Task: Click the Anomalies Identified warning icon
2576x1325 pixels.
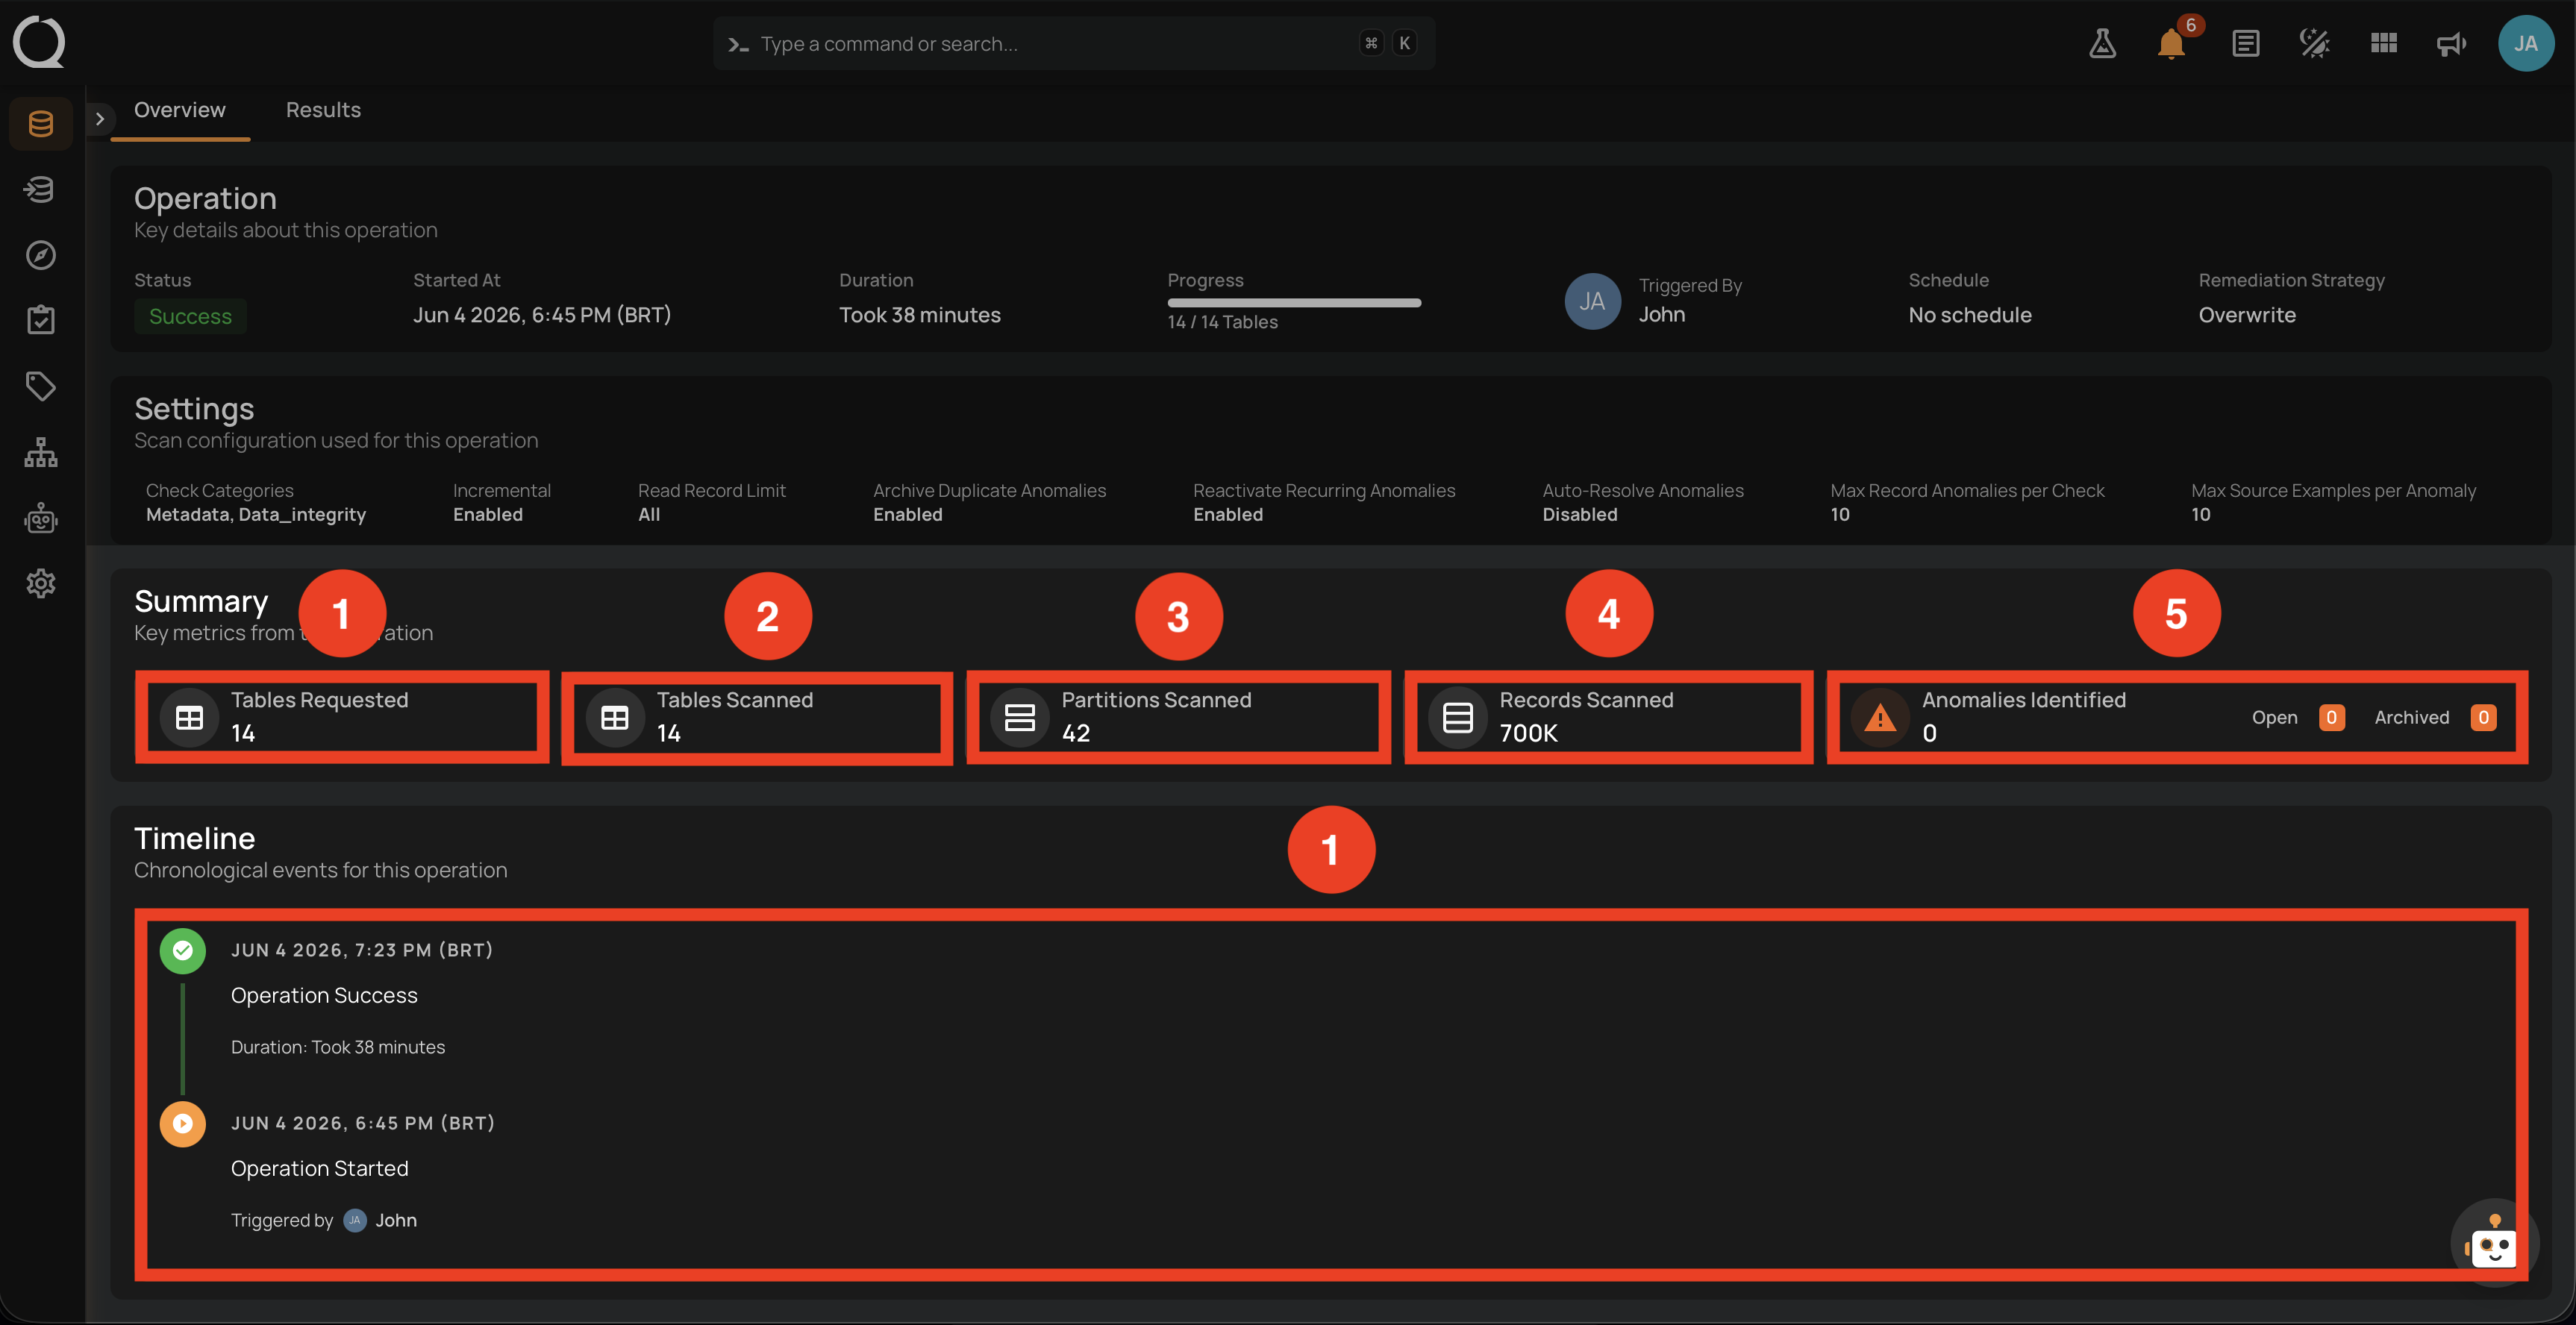Action: pyautogui.click(x=1881, y=717)
